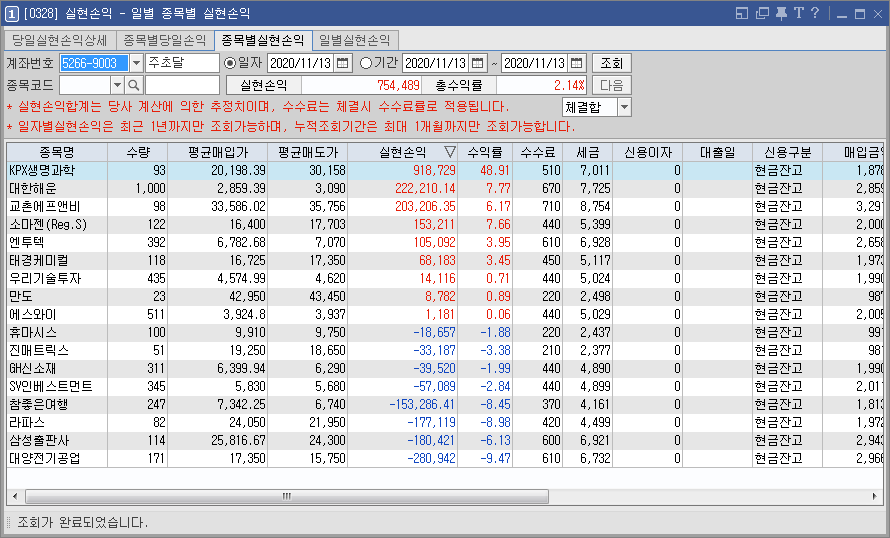
Task: Select the 에스와이 row
Action: pyautogui.click(x=445, y=314)
